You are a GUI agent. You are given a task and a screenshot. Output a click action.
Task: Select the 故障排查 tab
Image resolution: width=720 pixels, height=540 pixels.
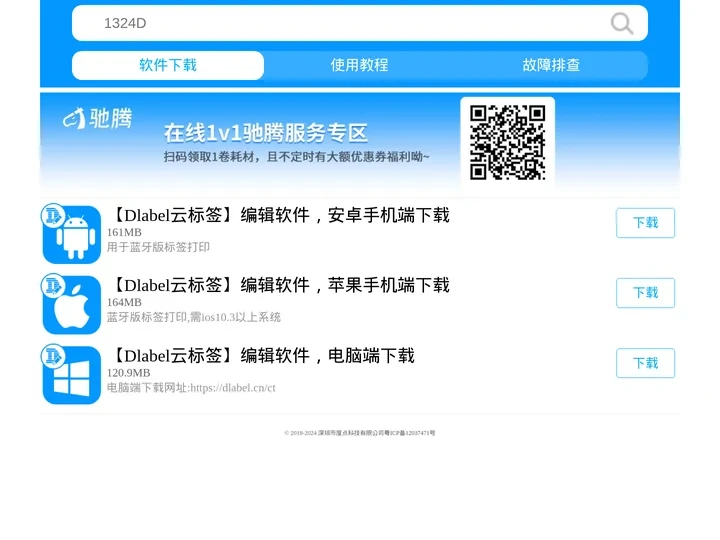(x=551, y=65)
